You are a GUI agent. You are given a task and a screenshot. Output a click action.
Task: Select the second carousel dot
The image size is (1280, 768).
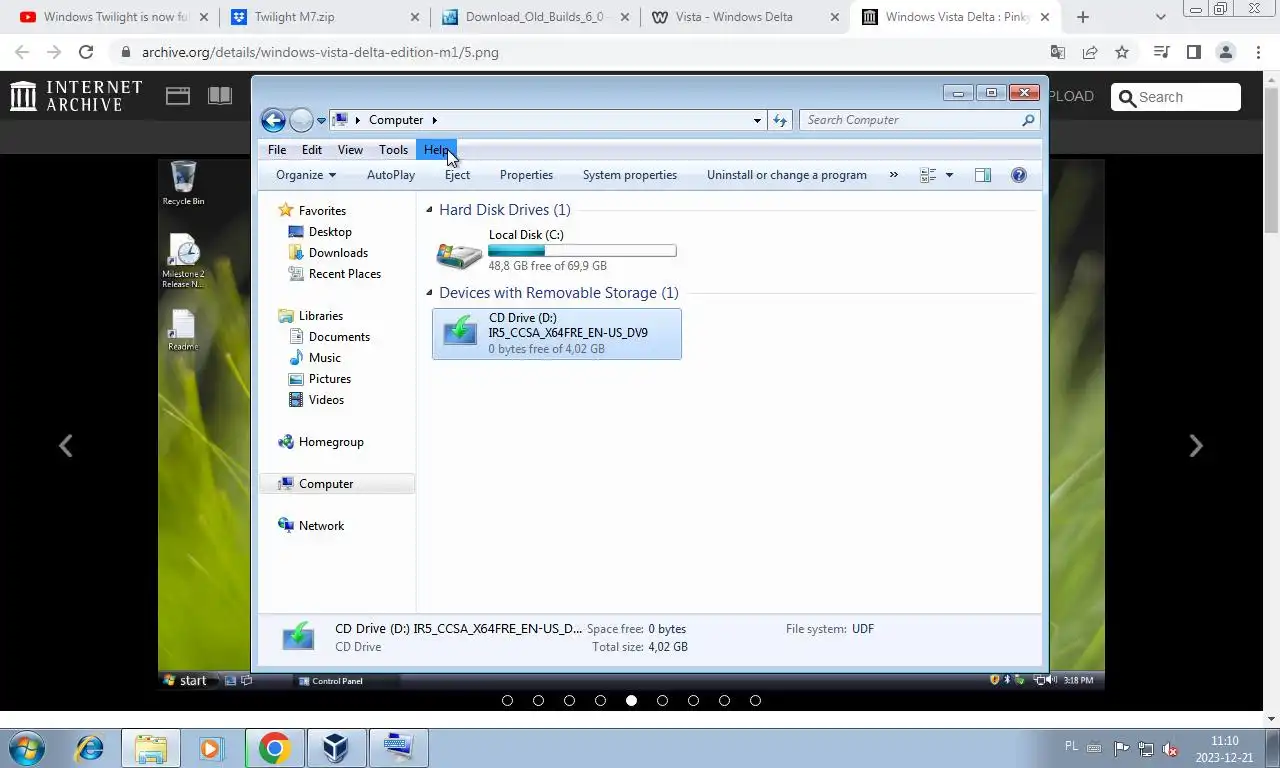(538, 701)
